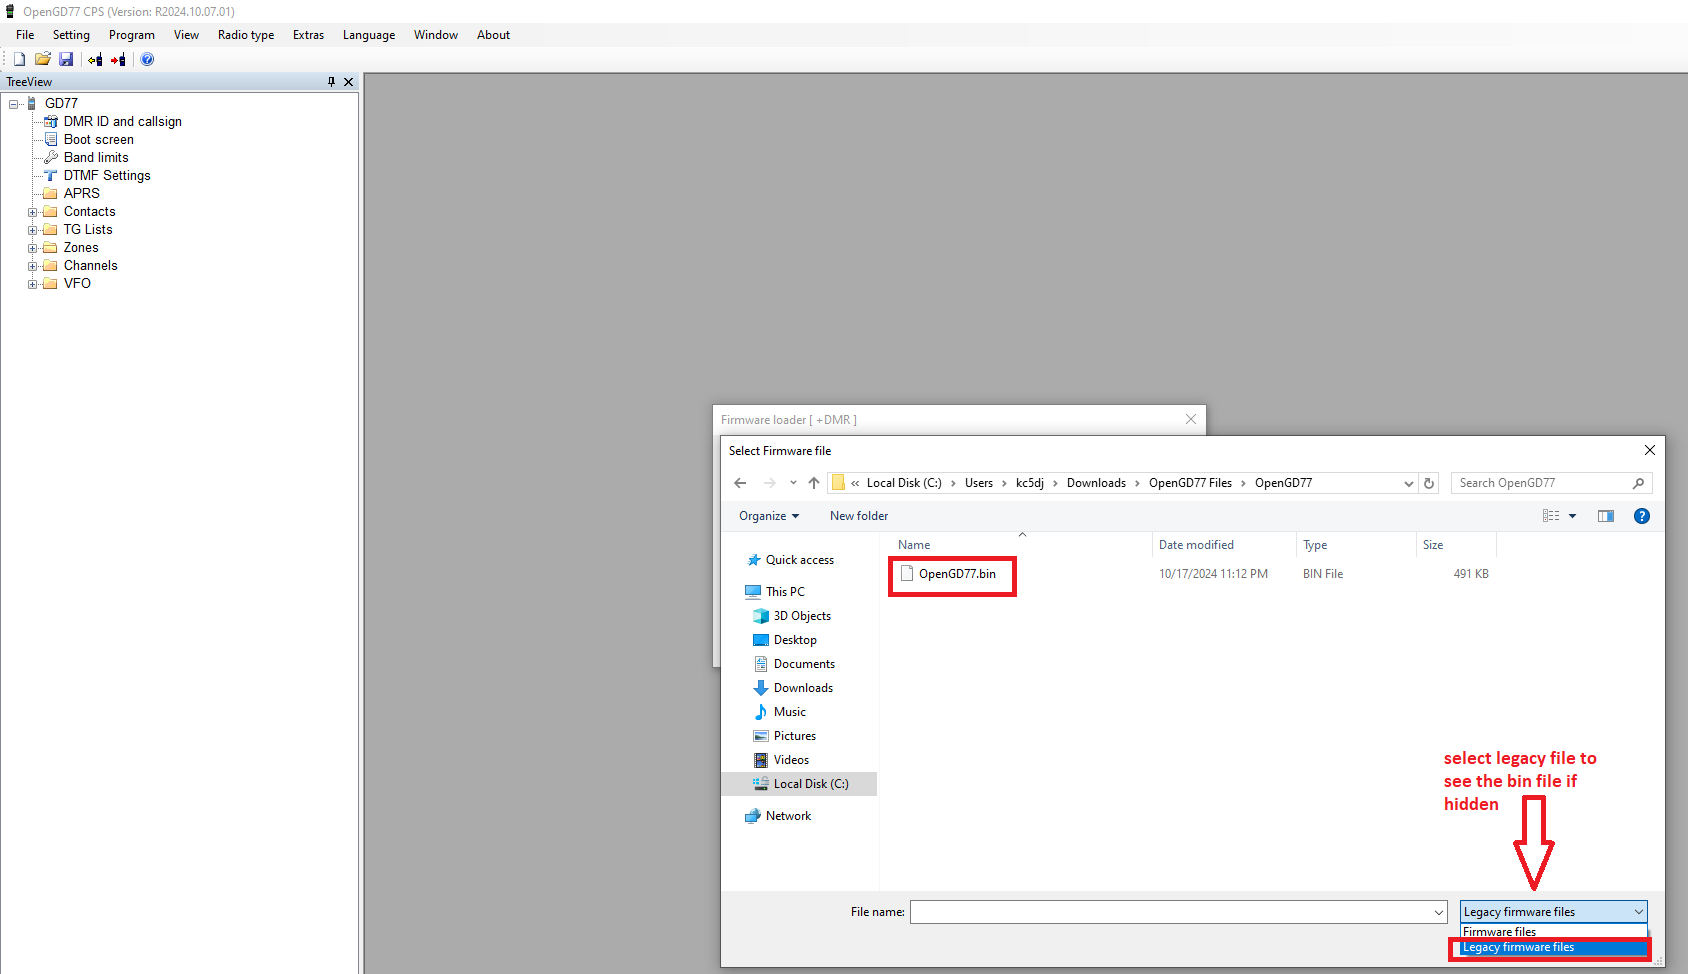Choose Firmware files filter option
The height and width of the screenshot is (974, 1688).
coord(1553,932)
